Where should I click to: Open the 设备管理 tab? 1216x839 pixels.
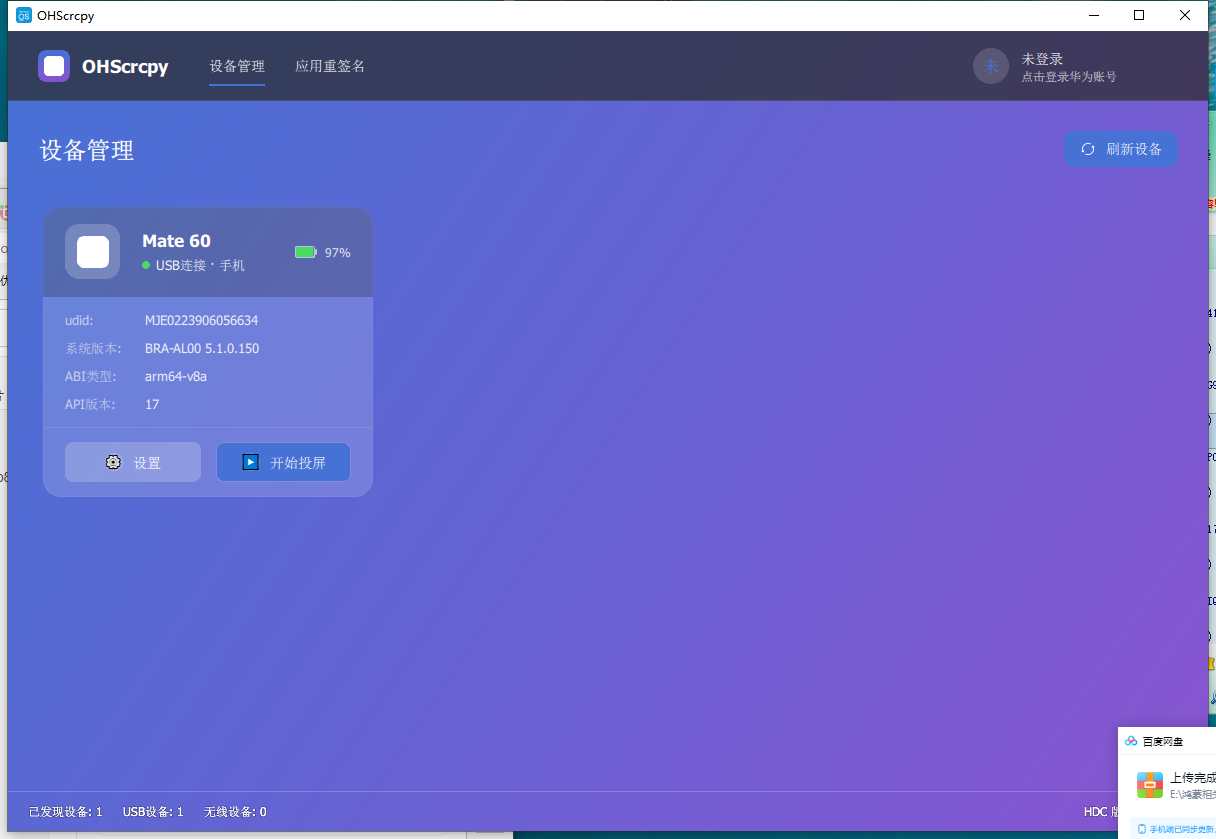[237, 66]
